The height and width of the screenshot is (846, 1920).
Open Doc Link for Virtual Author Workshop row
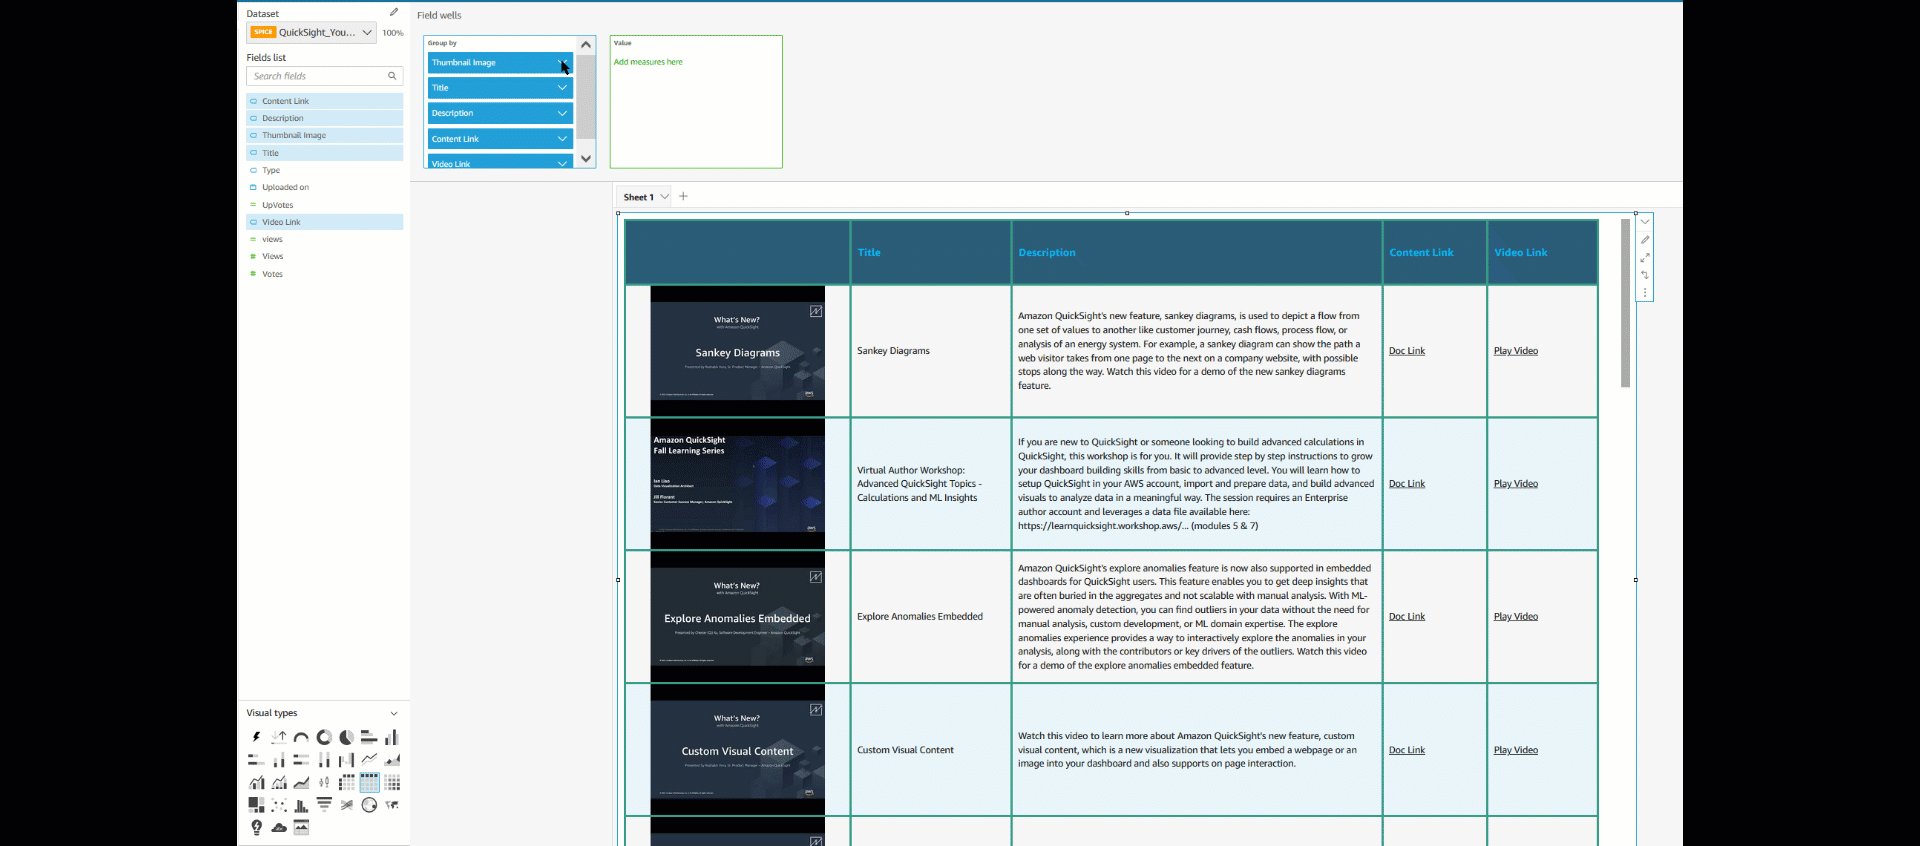pos(1407,484)
